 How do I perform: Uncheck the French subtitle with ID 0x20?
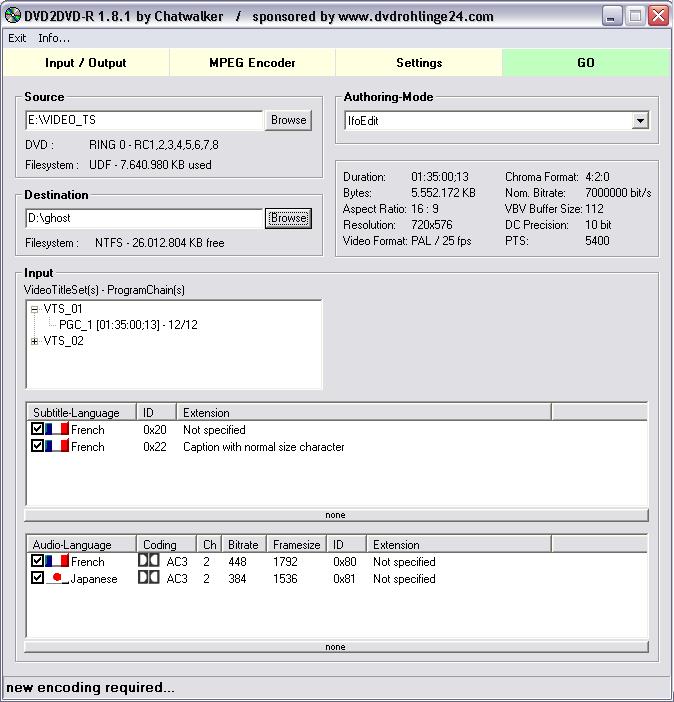37,429
